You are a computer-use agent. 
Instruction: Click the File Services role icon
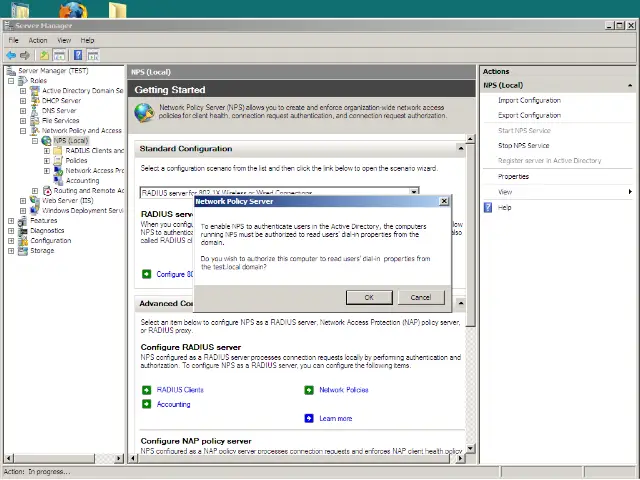35,120
